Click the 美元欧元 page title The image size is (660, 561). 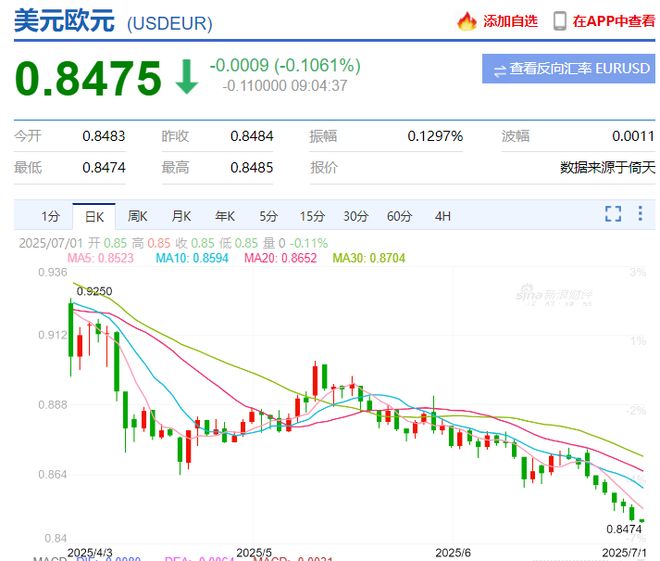pos(64,20)
